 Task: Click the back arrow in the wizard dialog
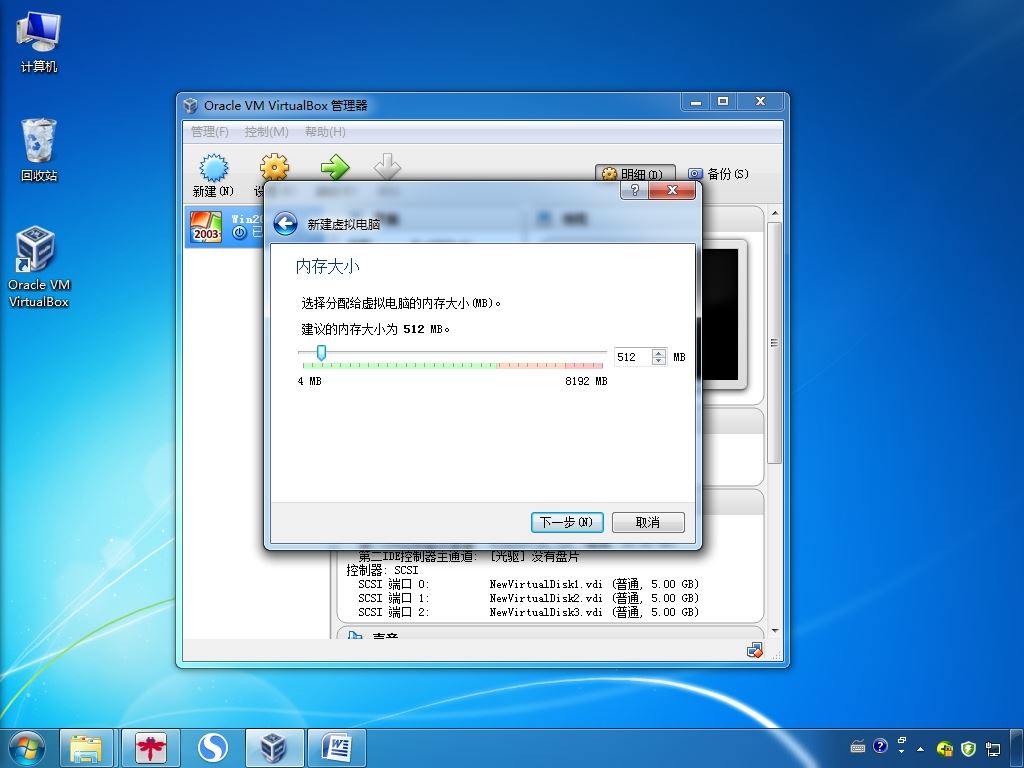[x=285, y=224]
